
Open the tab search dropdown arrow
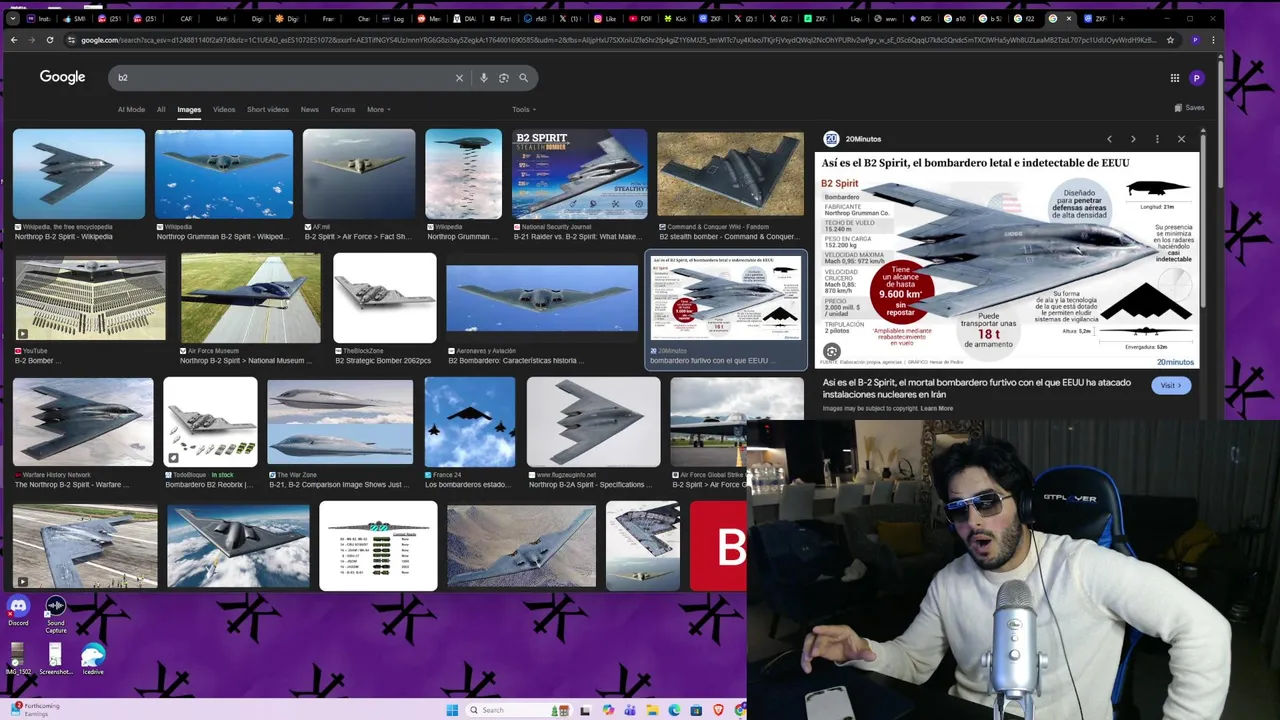click(x=13, y=18)
